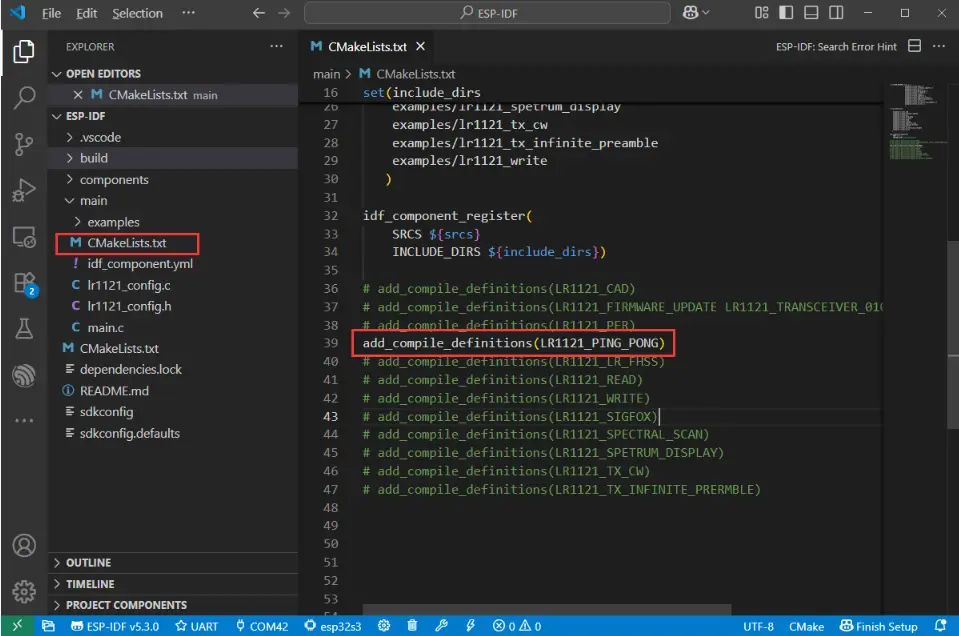Collapse the main folder
The height and width of the screenshot is (636, 959).
click(x=93, y=201)
